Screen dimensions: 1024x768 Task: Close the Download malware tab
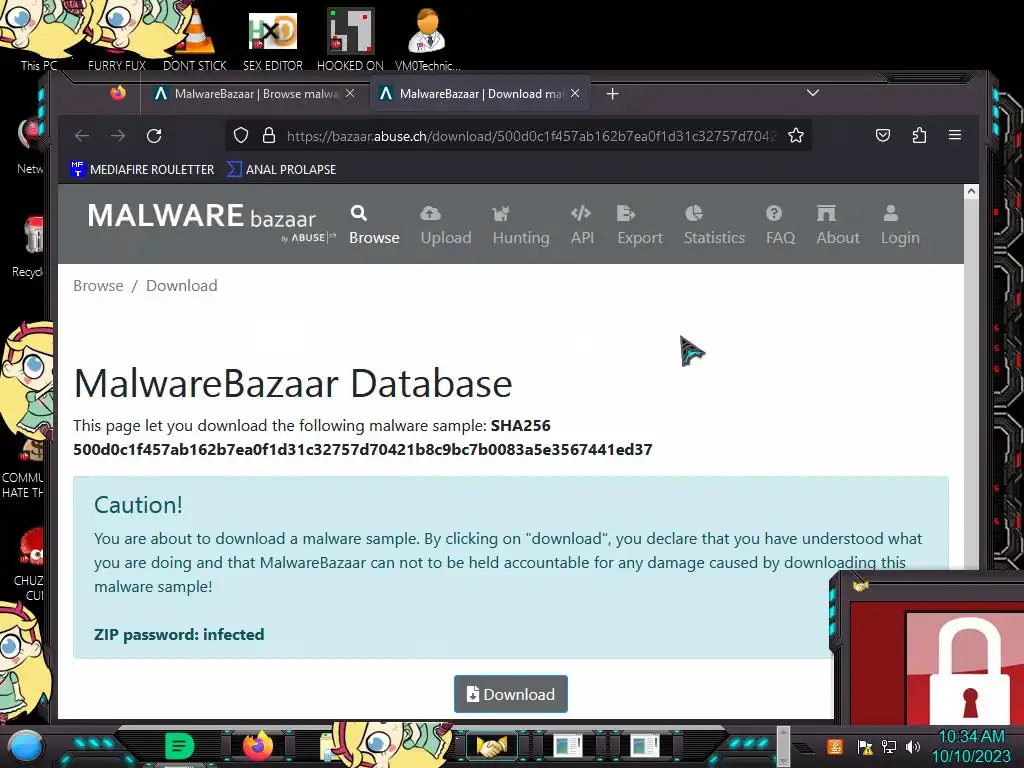(x=575, y=93)
